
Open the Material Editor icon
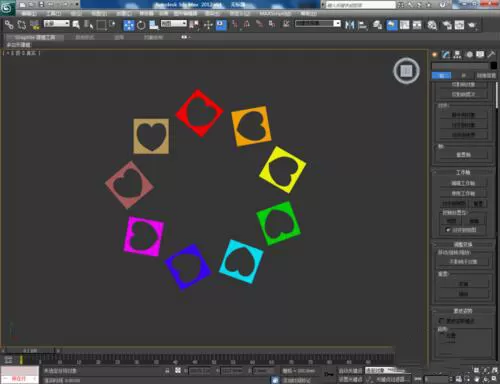pyautogui.click(x=432, y=25)
